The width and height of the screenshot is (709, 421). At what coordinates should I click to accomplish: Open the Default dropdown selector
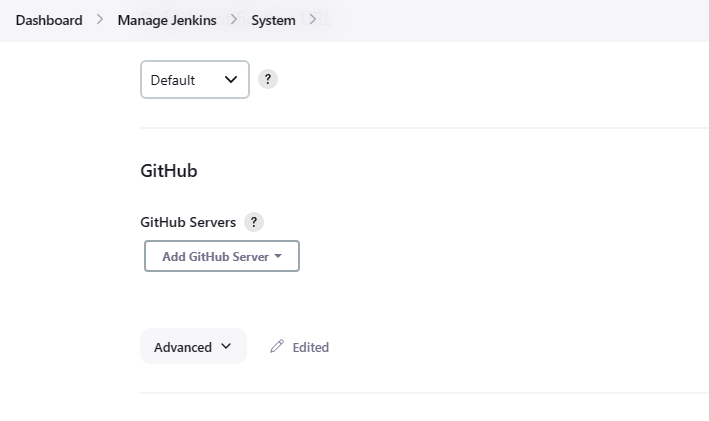pos(195,80)
